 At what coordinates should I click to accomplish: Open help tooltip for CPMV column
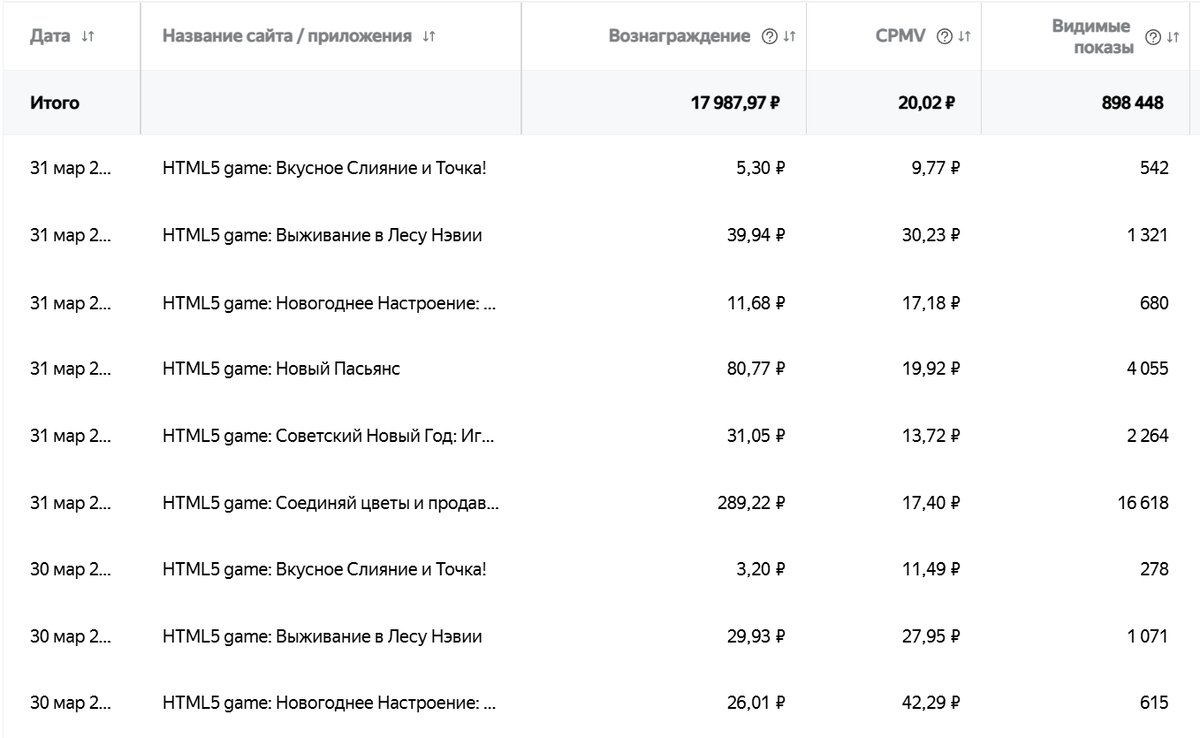tap(944, 36)
